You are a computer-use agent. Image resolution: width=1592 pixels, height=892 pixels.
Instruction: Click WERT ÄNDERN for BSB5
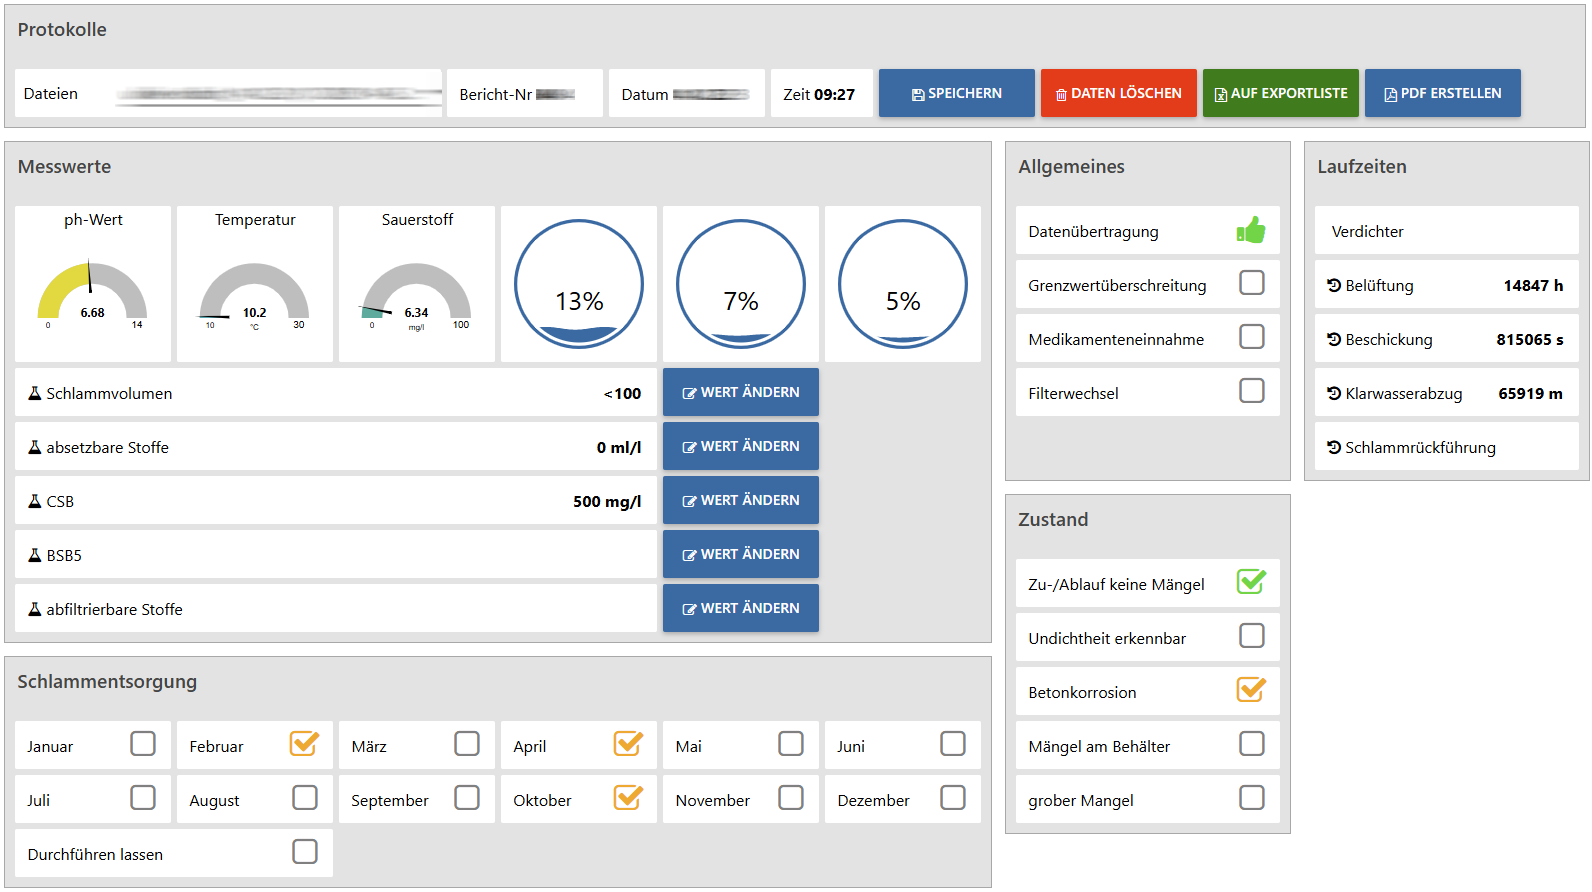740,554
